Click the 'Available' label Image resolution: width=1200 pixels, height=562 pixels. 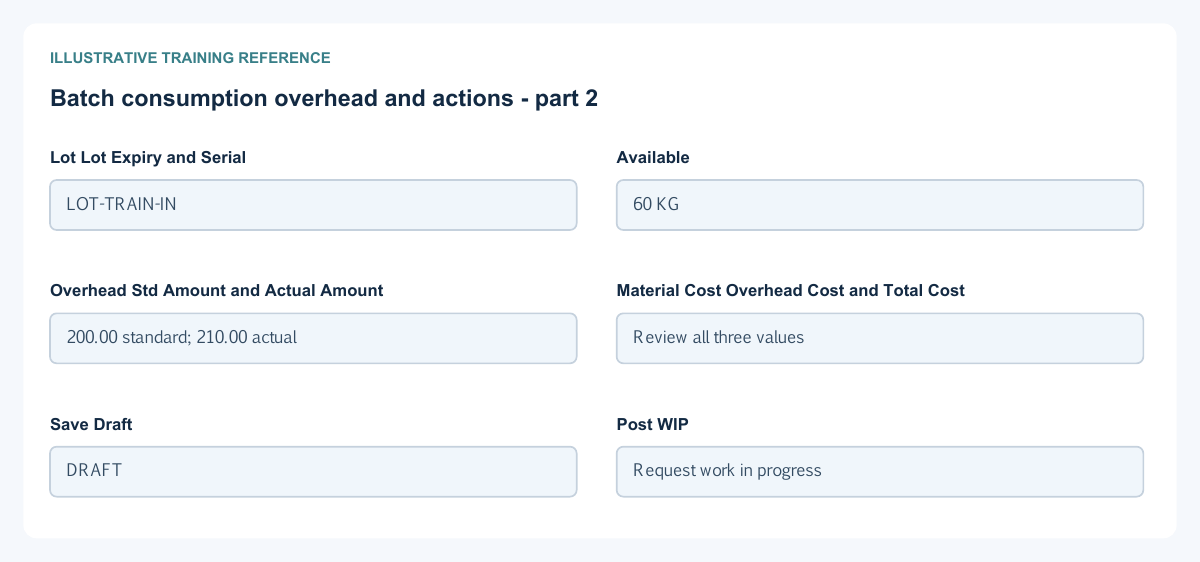[653, 157]
